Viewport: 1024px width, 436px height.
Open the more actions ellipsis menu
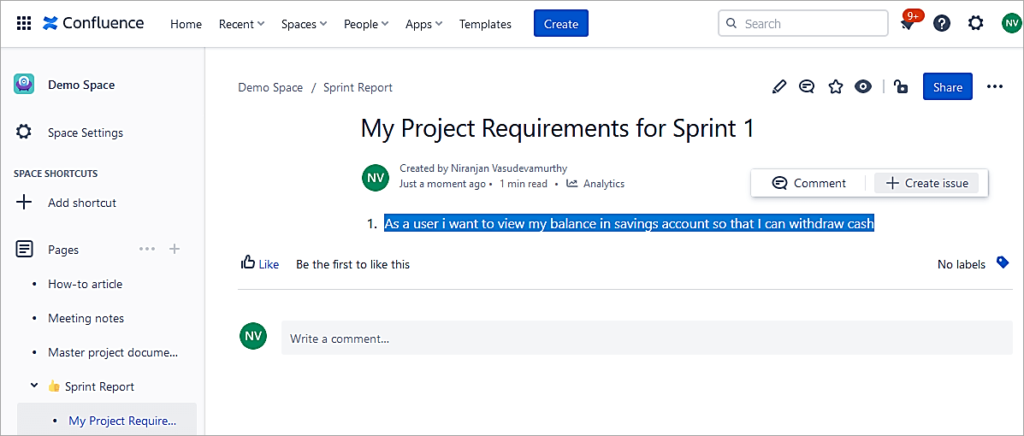(995, 87)
